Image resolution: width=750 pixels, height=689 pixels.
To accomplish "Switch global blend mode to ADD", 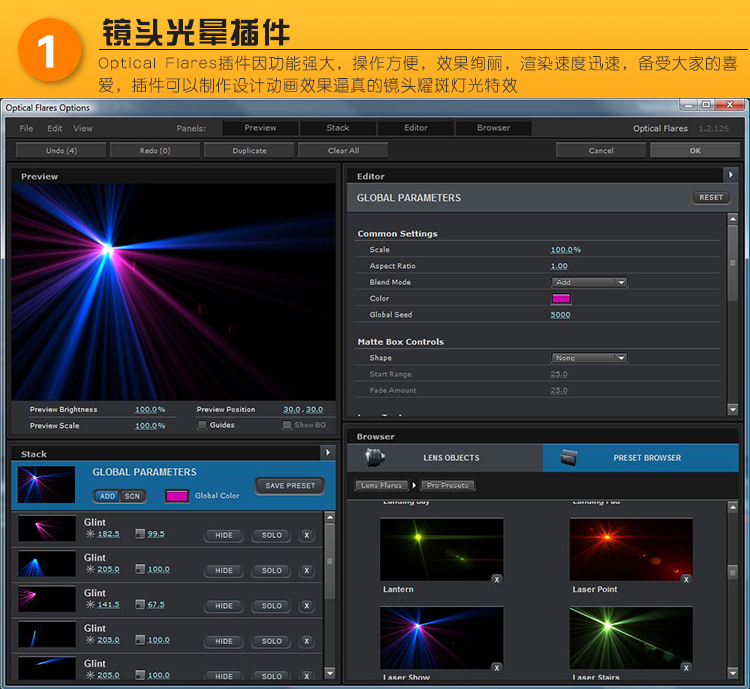I will point(107,496).
